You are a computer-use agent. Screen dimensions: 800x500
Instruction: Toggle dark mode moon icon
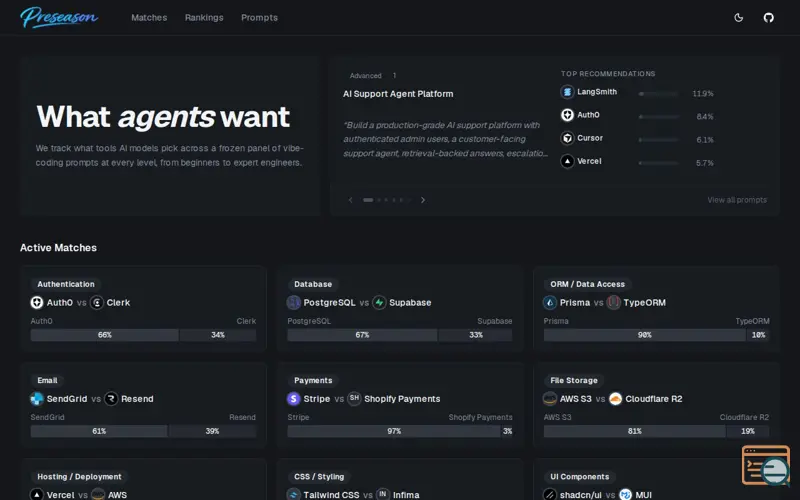(x=738, y=17)
